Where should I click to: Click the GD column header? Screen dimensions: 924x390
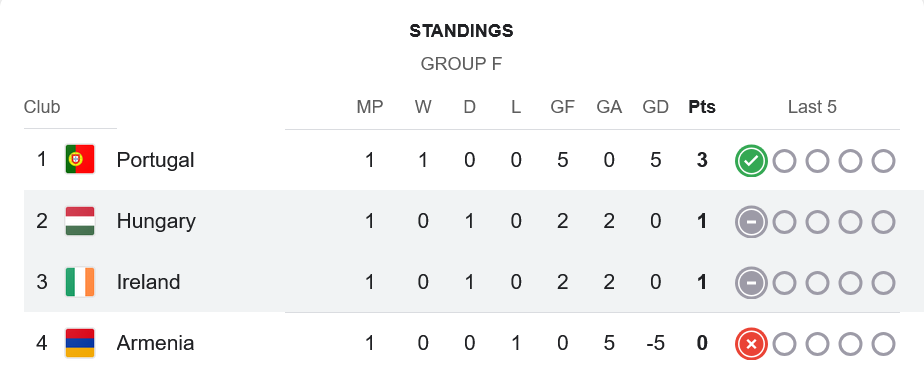point(655,107)
